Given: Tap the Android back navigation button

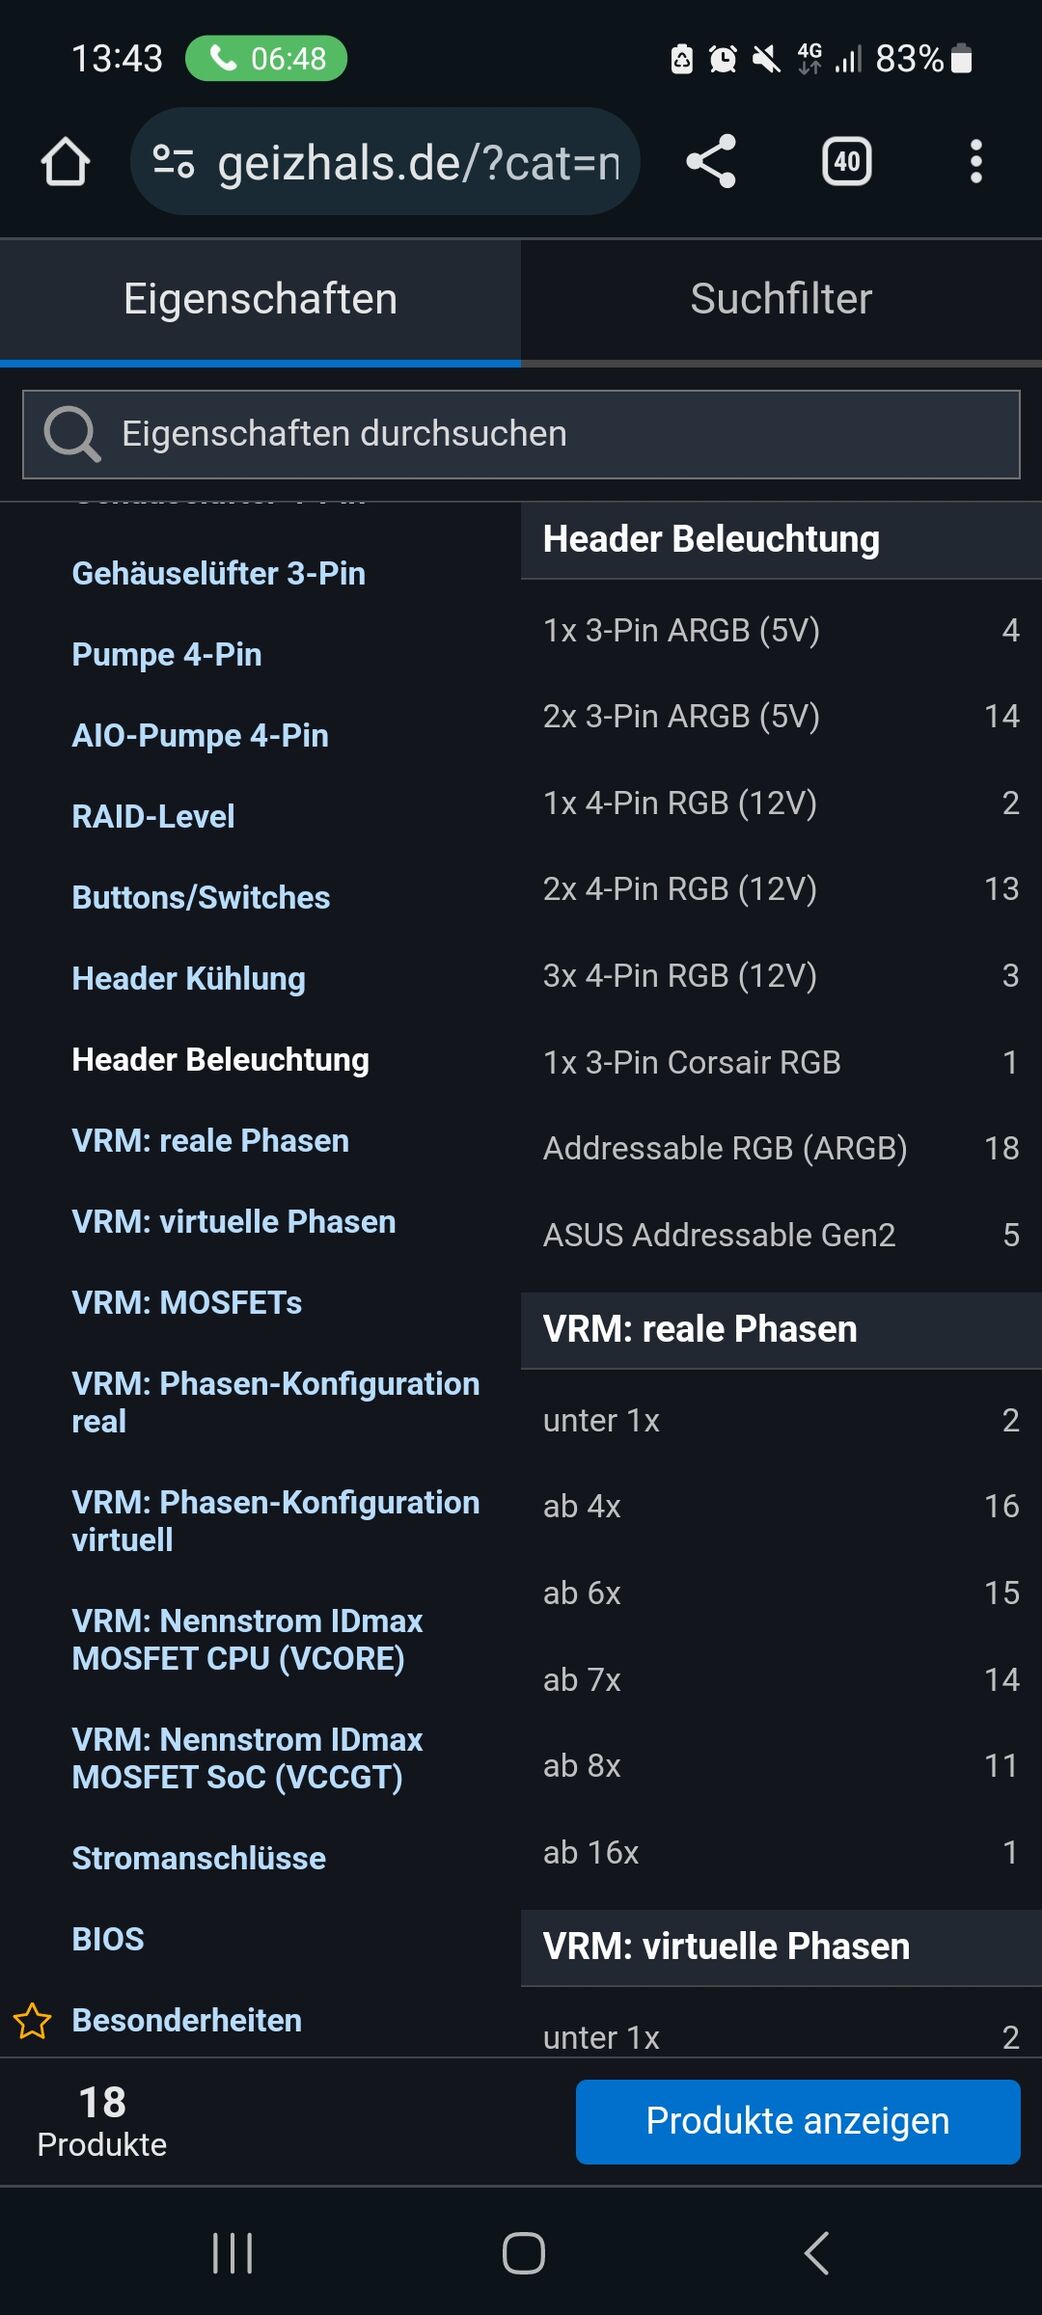Looking at the screenshot, I should (816, 2253).
